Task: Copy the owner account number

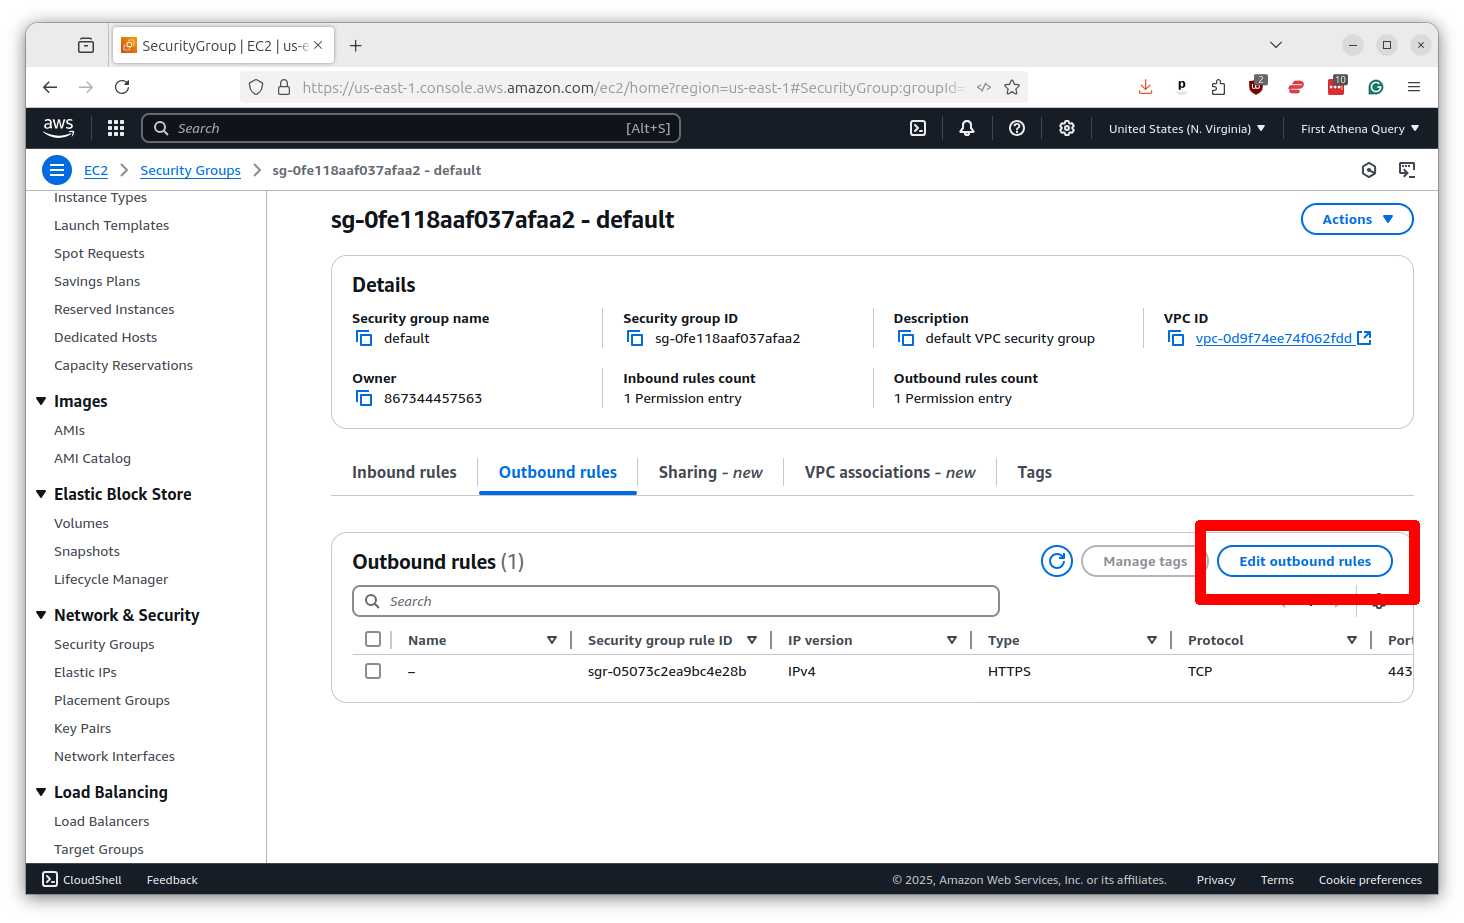Action: point(364,399)
